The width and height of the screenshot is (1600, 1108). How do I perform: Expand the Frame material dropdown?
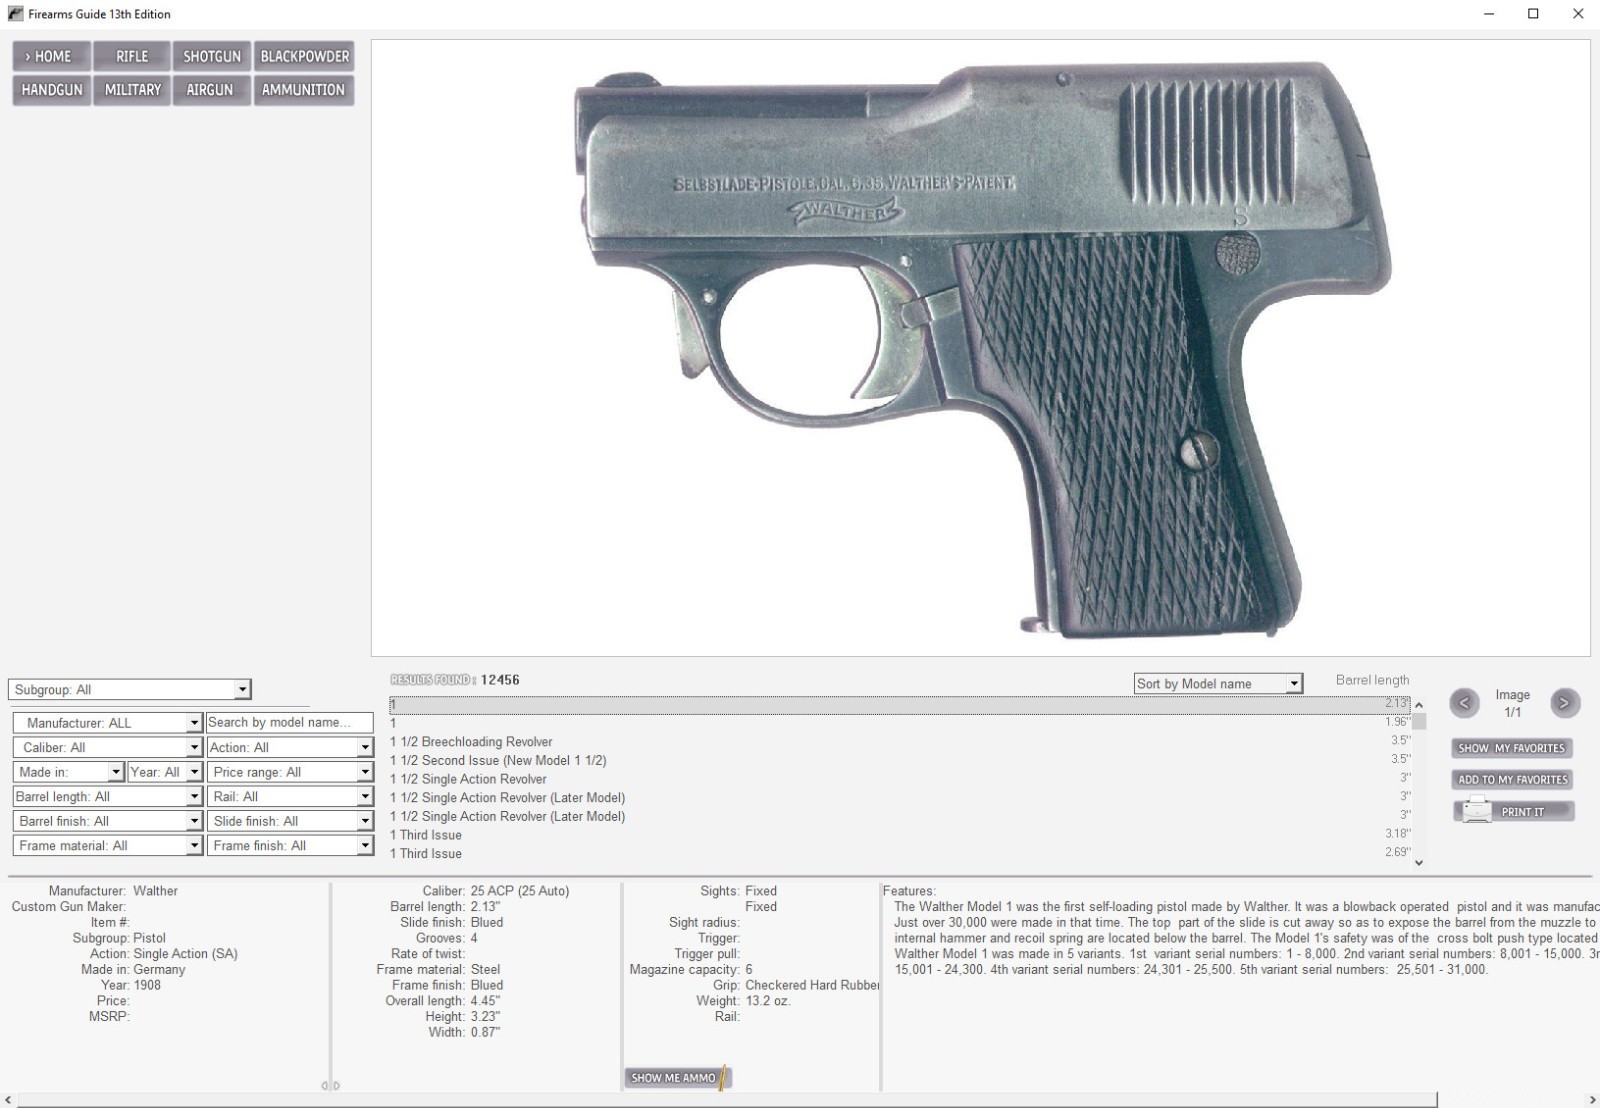point(194,846)
